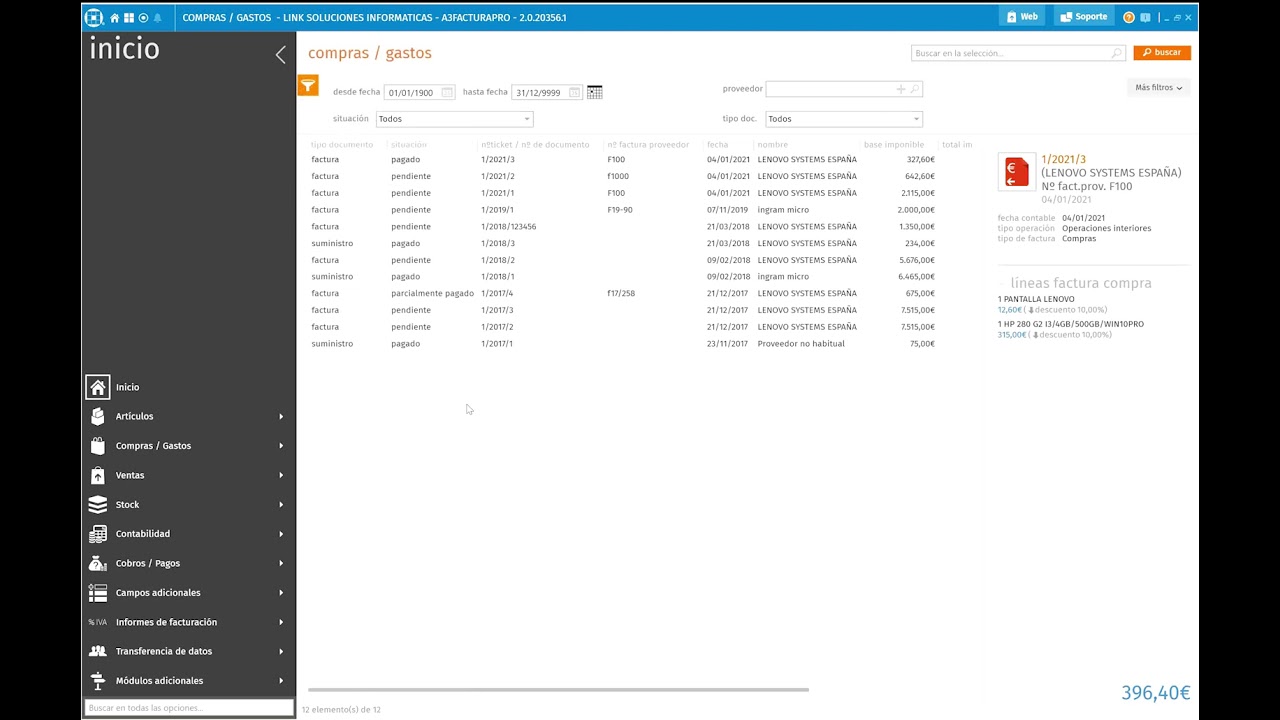Toggle the orange funnel filter icon
The image size is (1280, 720).
click(308, 86)
